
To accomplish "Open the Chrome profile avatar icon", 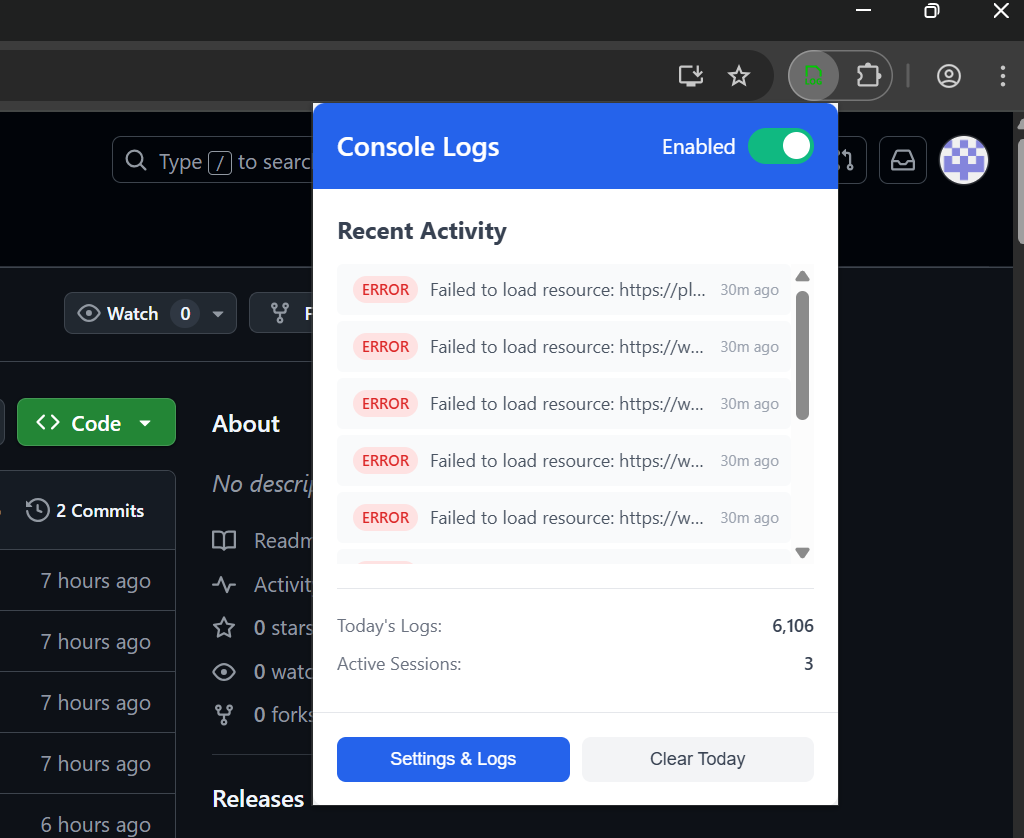I will point(948,76).
